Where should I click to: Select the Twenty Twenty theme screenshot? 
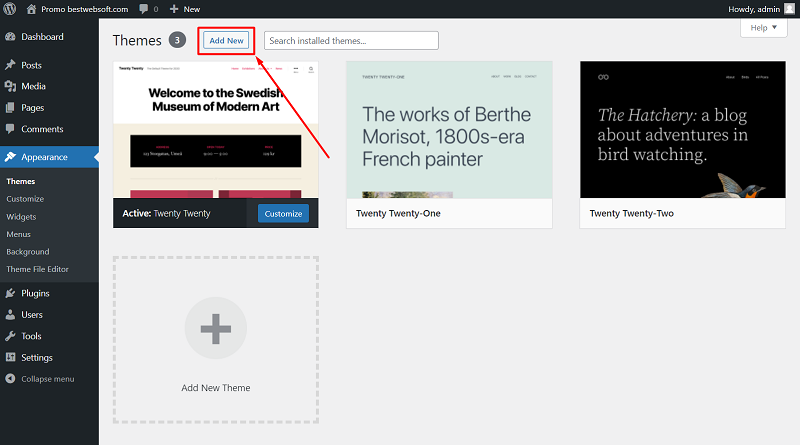click(x=216, y=130)
